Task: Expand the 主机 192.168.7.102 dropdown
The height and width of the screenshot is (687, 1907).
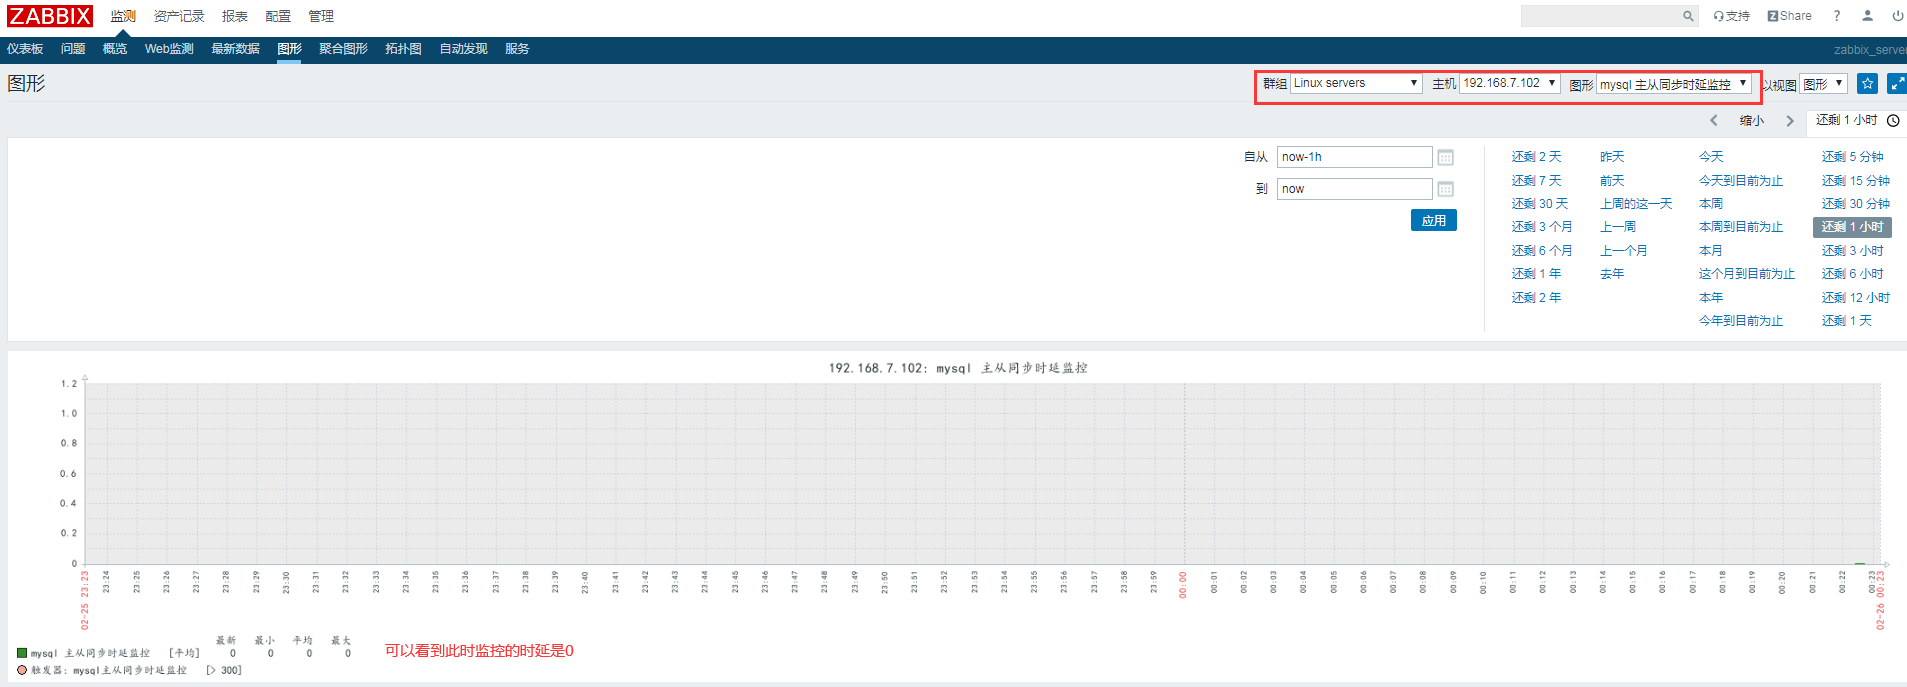Action: point(1510,83)
